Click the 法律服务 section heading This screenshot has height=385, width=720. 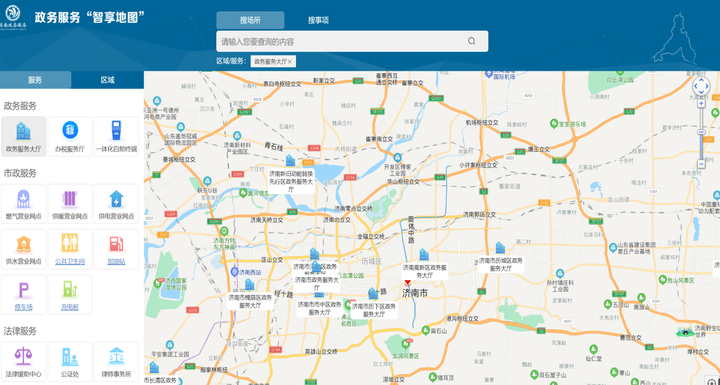tap(20, 331)
